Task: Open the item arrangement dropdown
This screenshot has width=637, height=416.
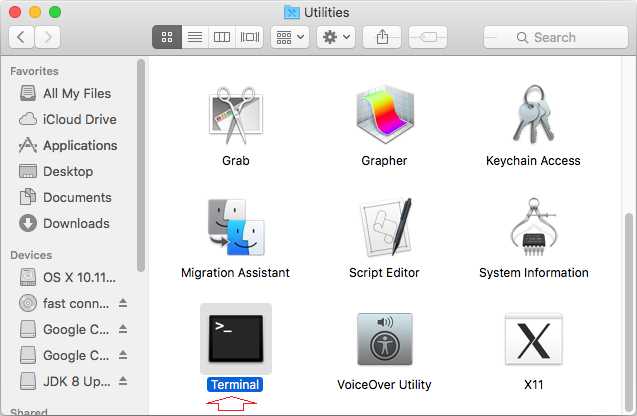Action: [290, 37]
